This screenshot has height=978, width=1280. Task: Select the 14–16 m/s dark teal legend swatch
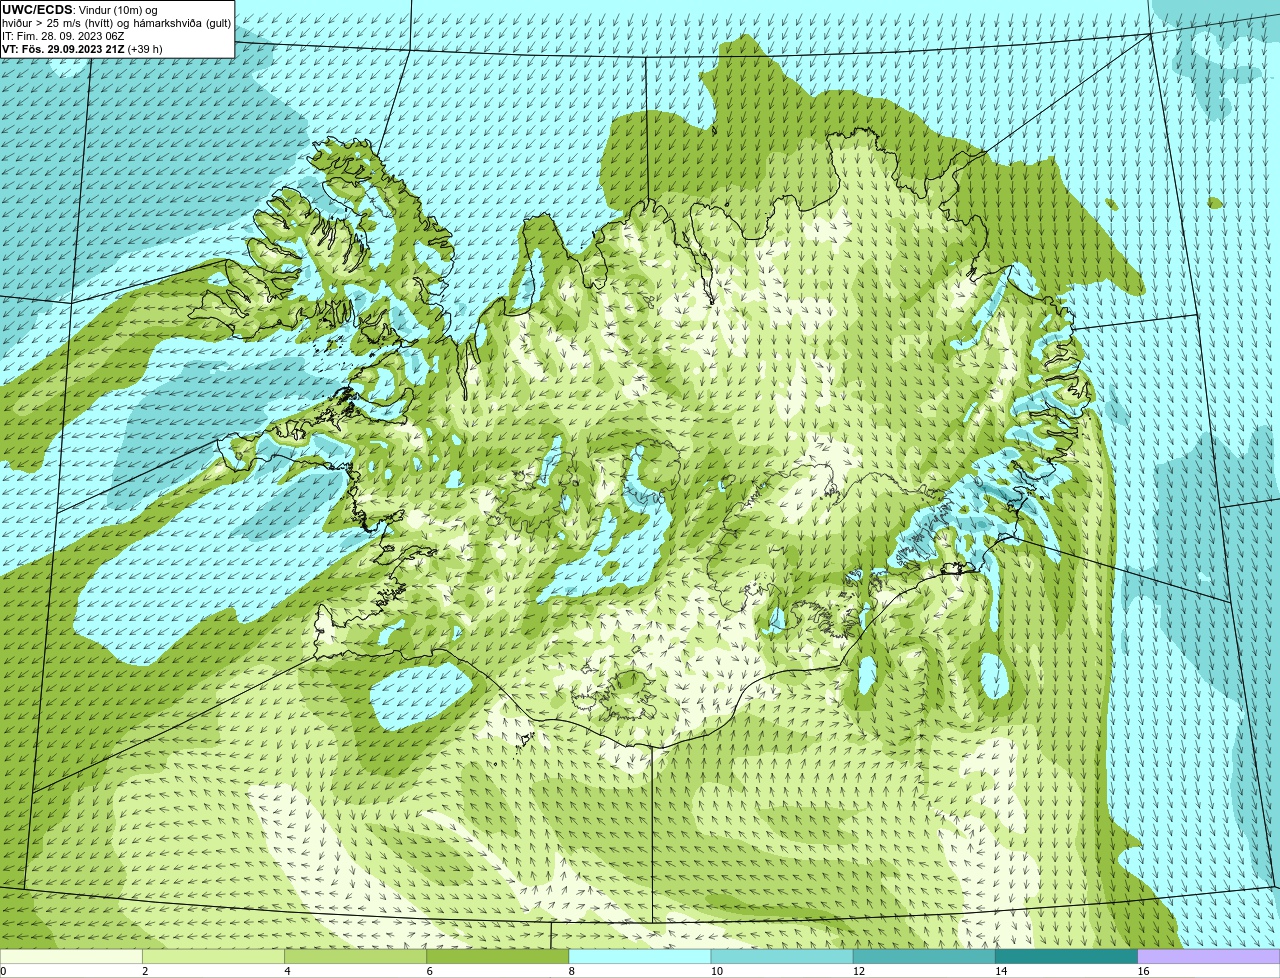[1066, 957]
